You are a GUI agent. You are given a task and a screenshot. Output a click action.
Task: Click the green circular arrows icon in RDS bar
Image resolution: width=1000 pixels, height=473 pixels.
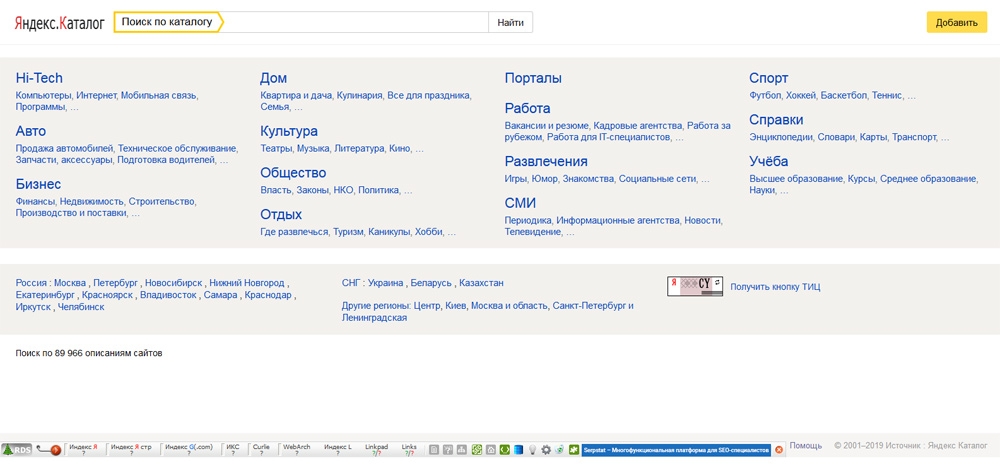(x=476, y=449)
